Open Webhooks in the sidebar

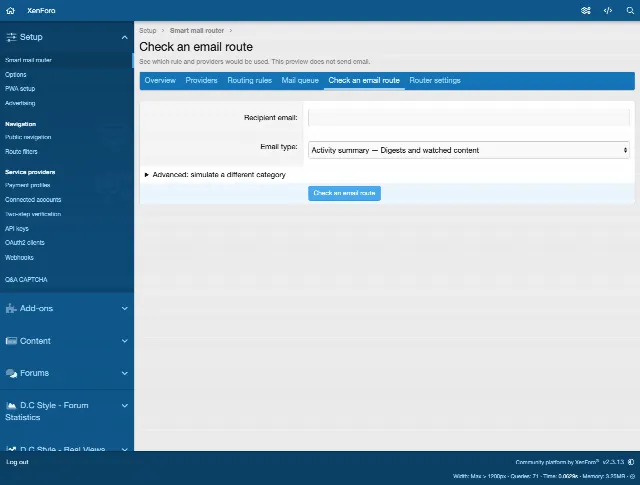coord(19,258)
